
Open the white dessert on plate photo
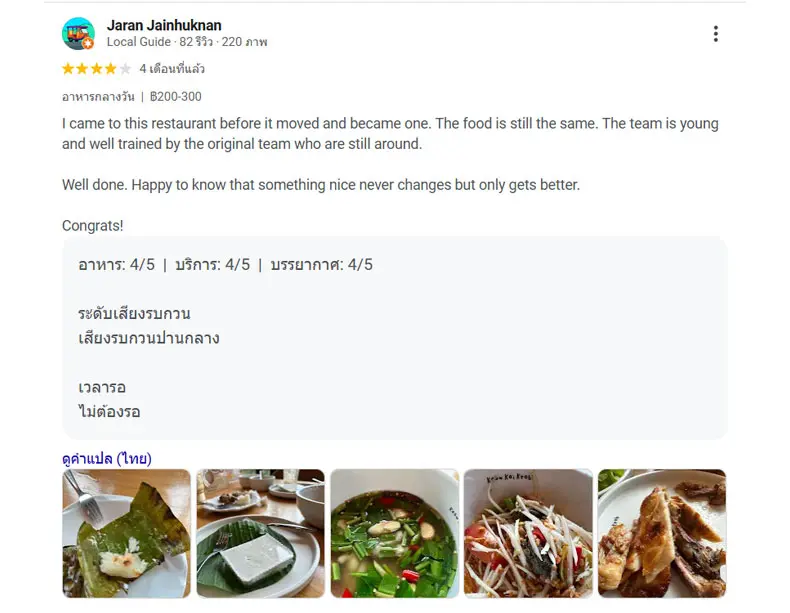pos(260,533)
